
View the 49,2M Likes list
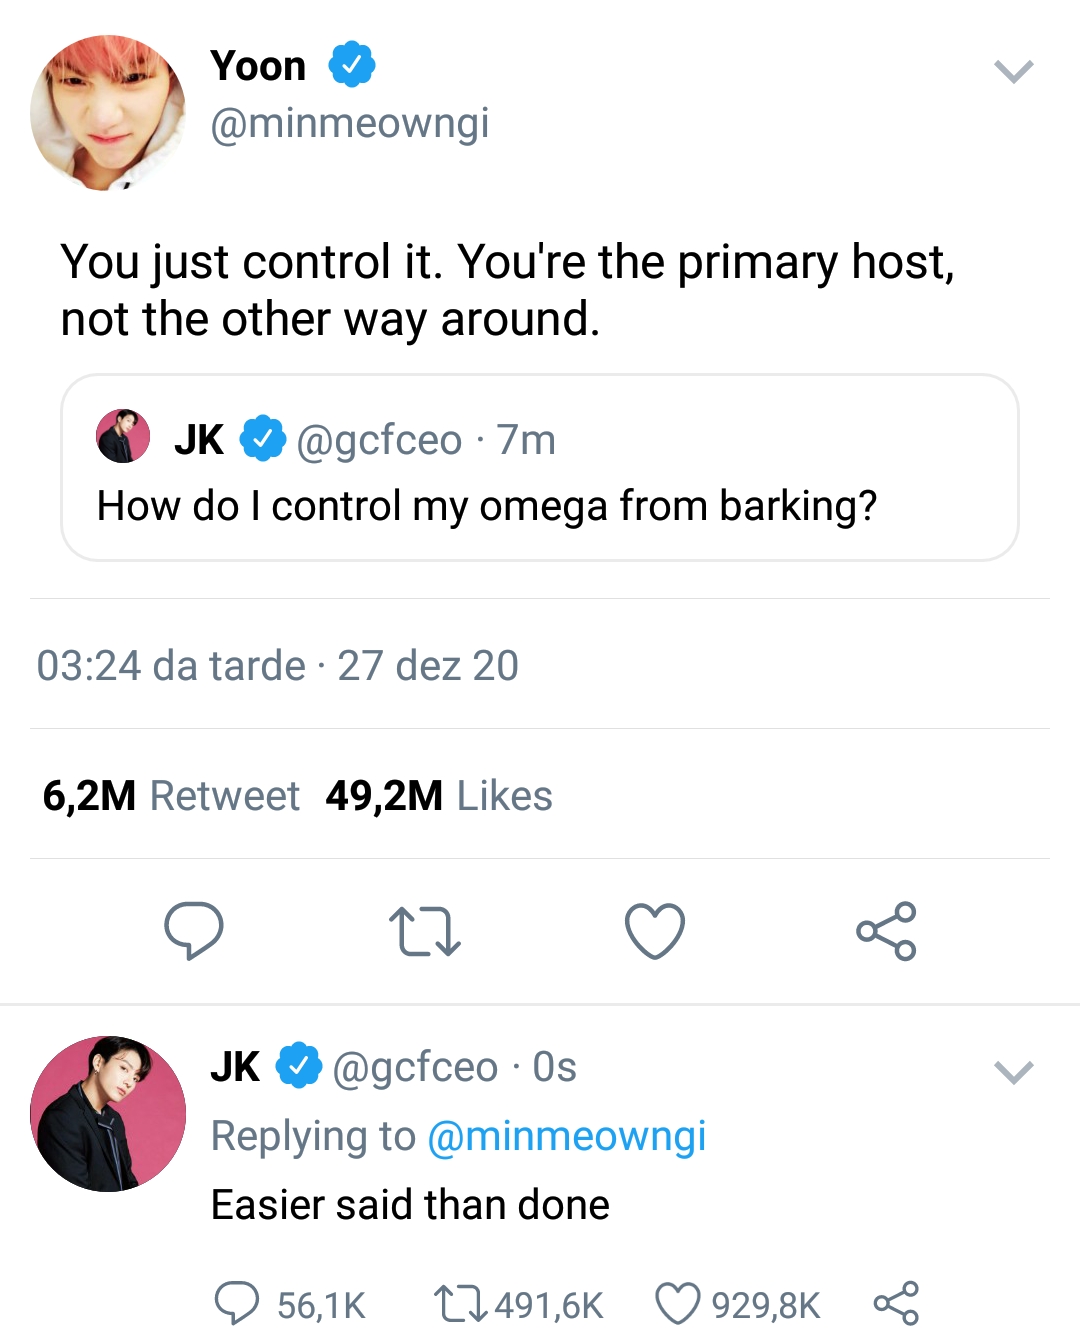[439, 796]
